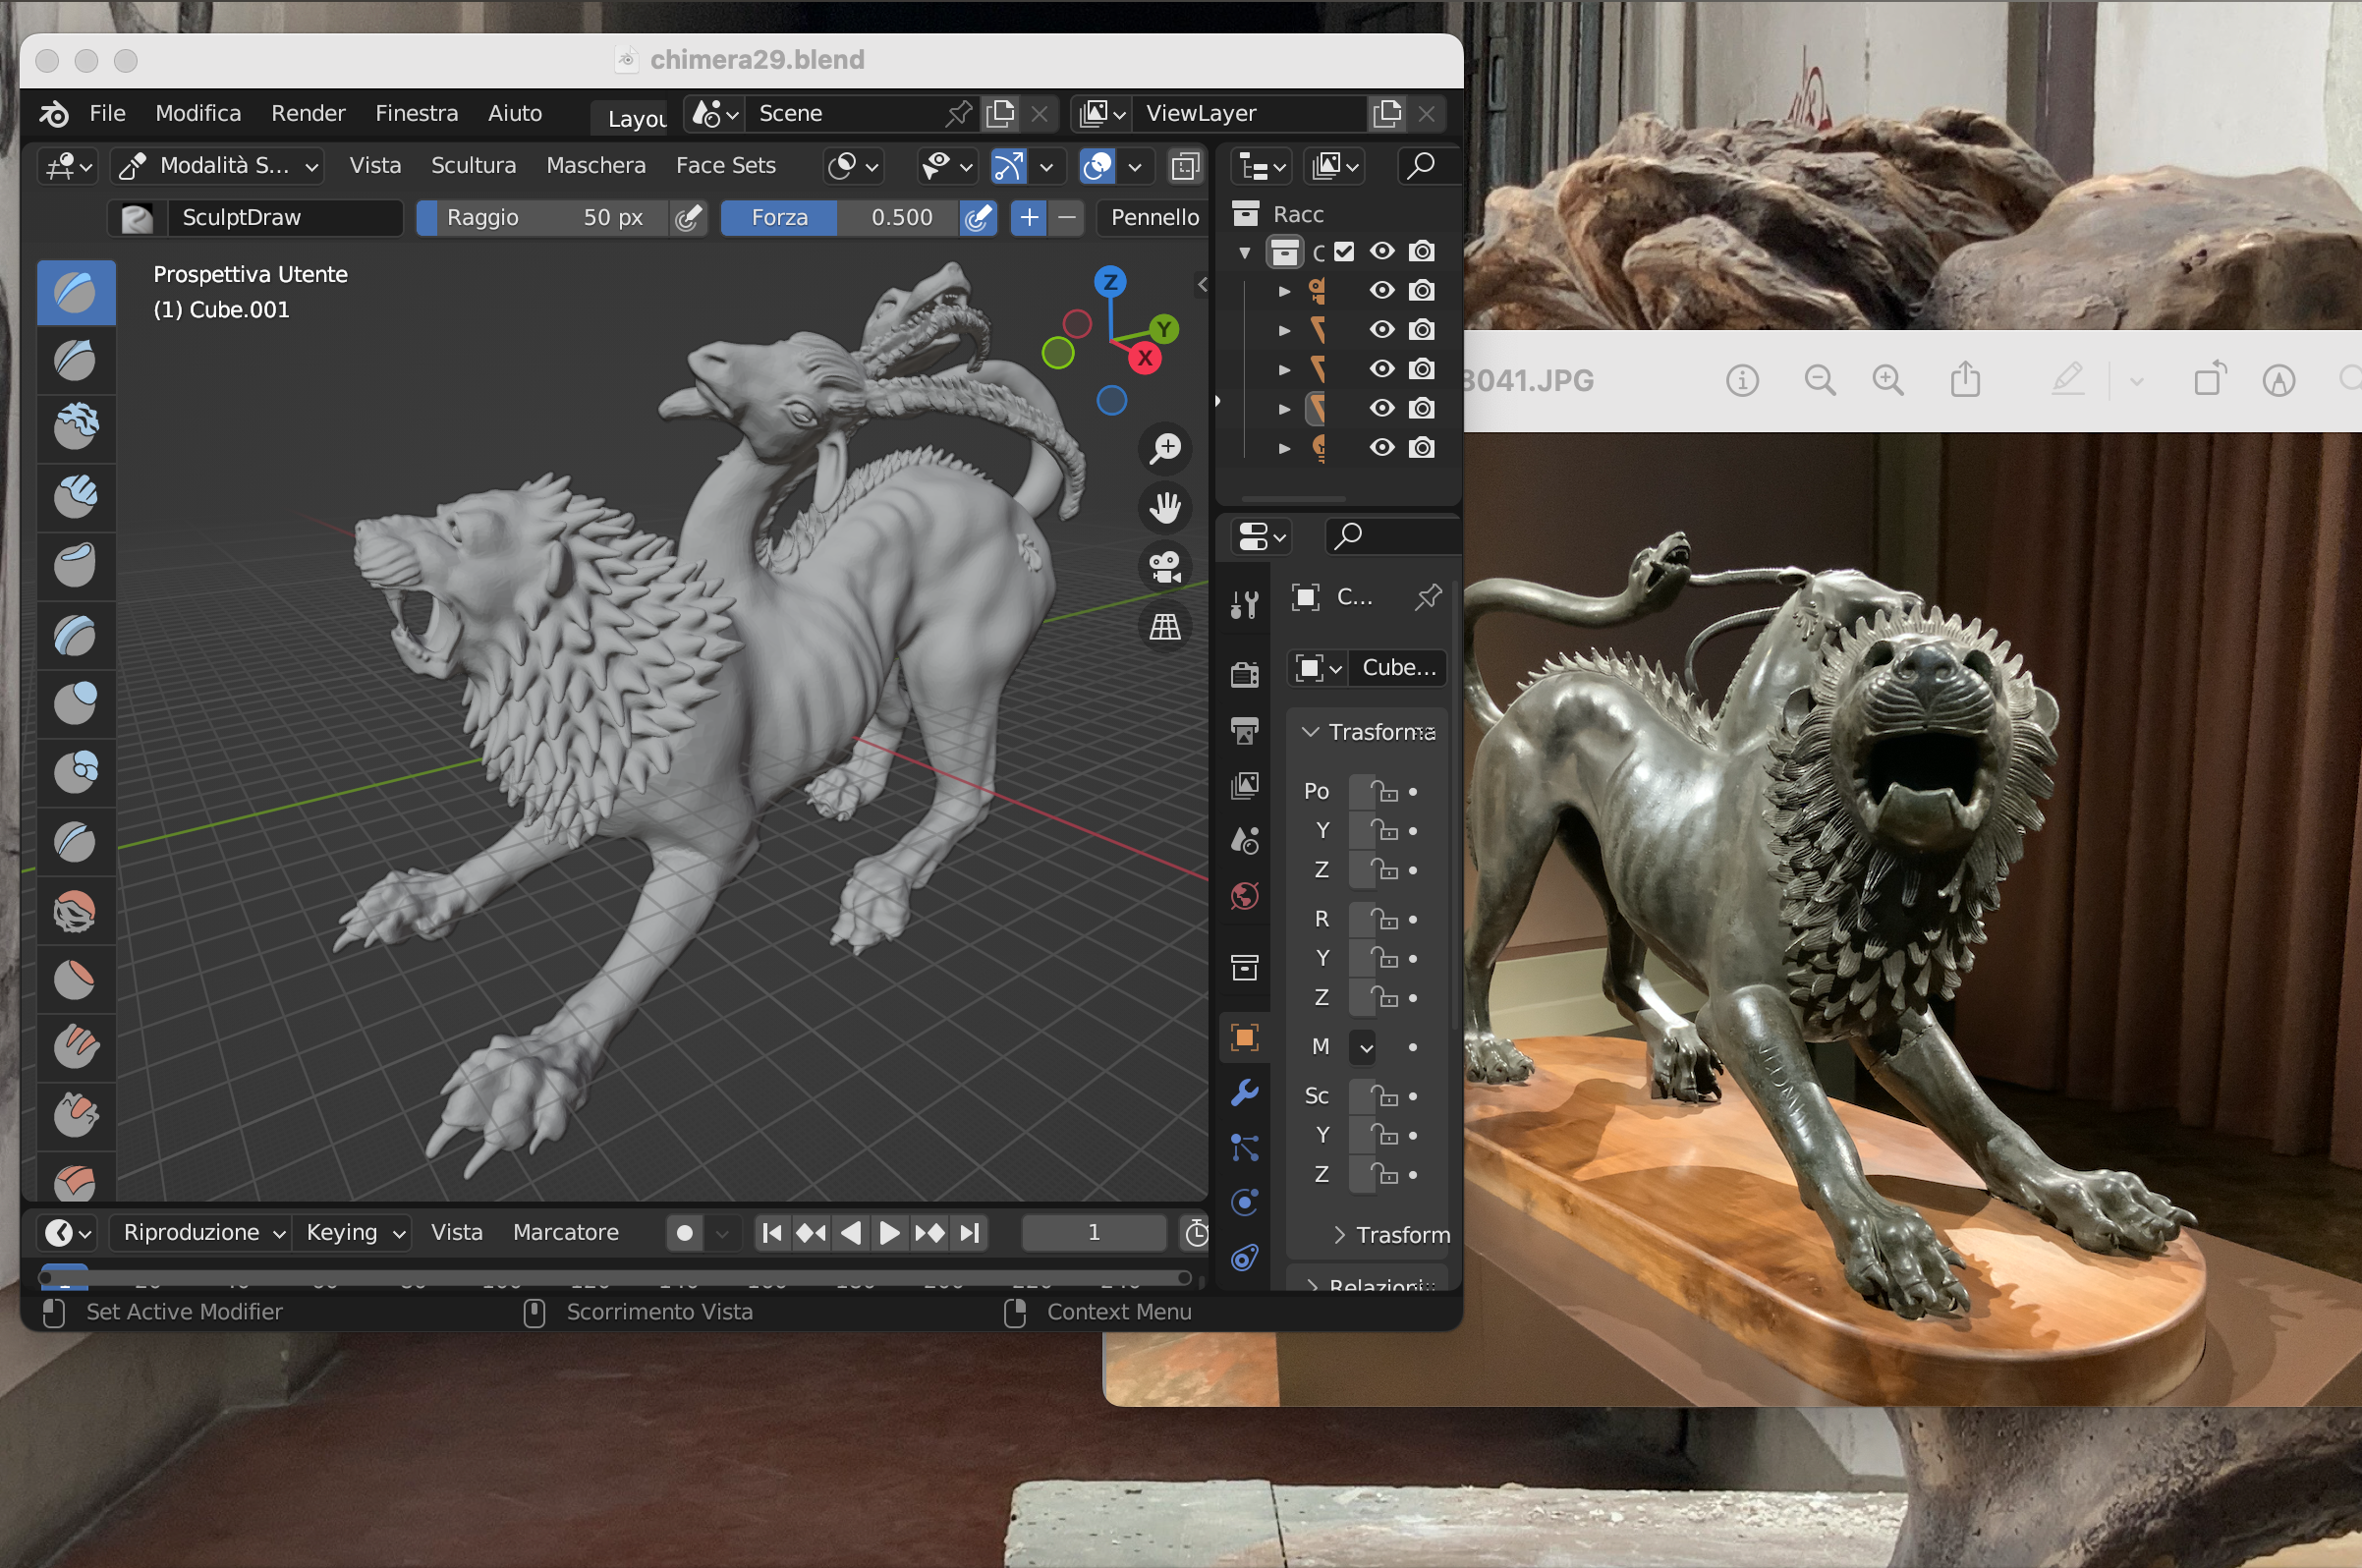
Task: Open the Maschera menu
Action: click(596, 166)
